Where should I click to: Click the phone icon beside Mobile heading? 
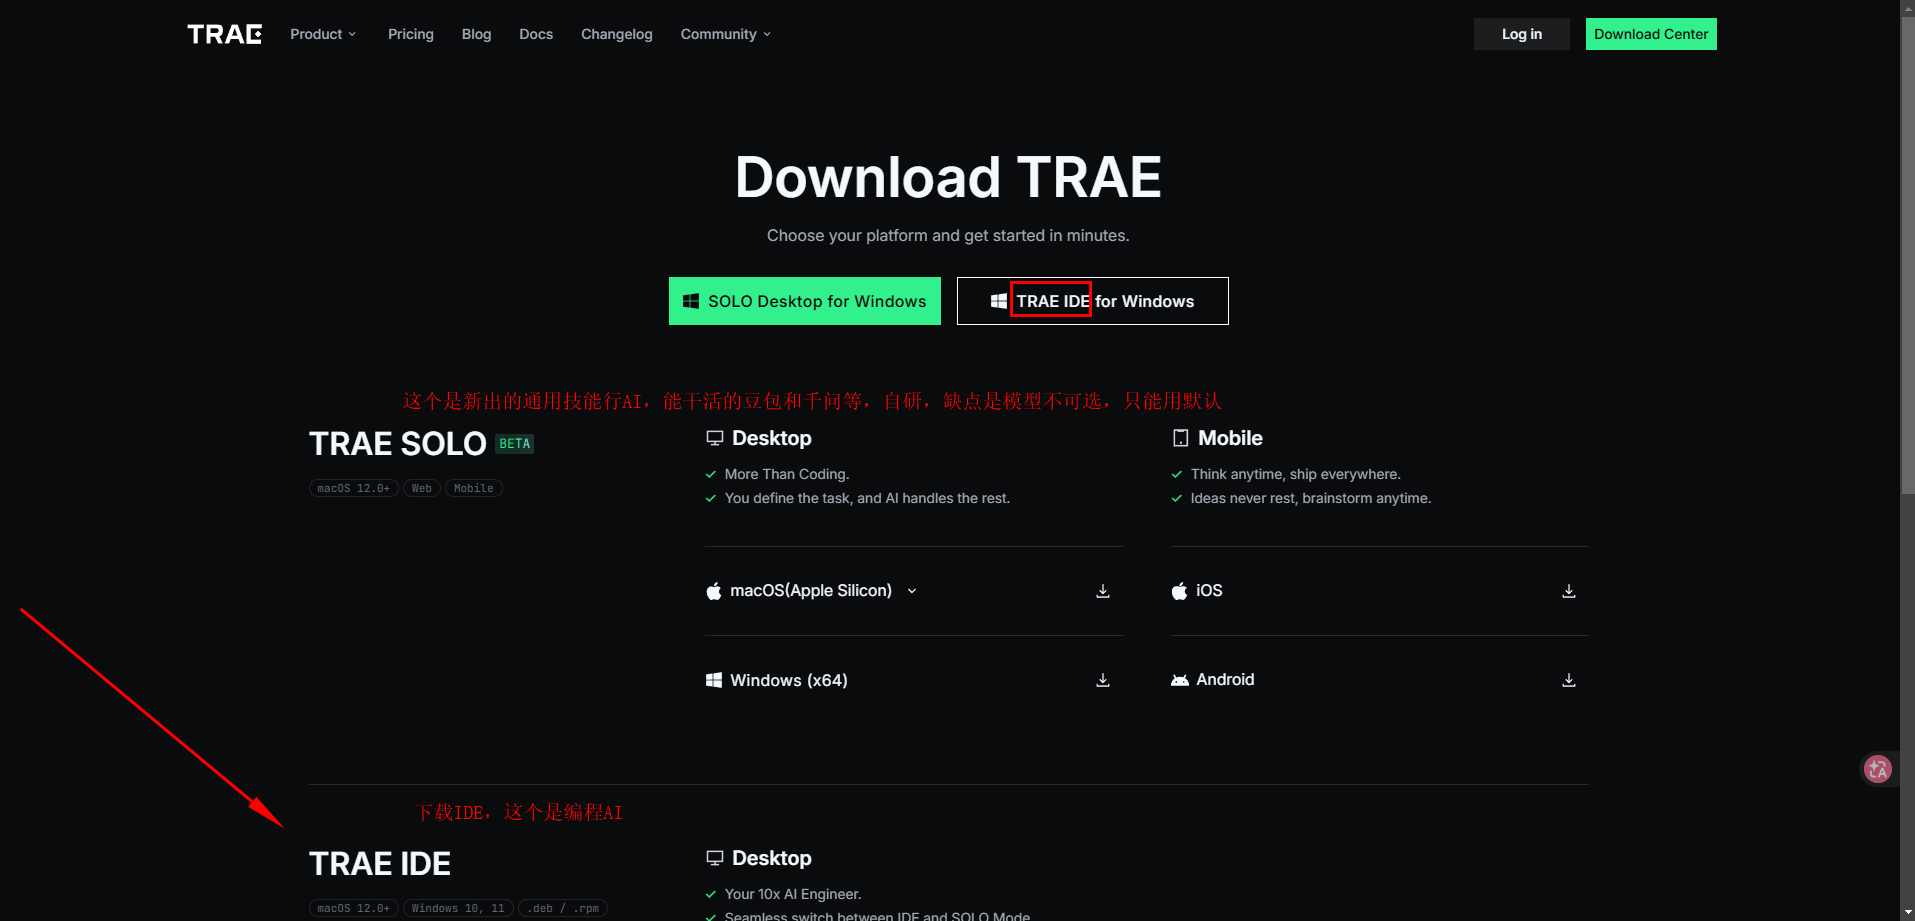click(x=1181, y=438)
